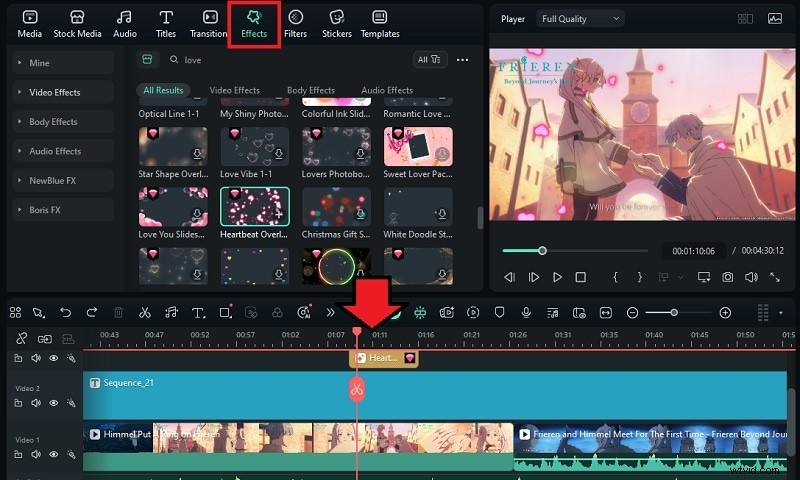Zoom out the timeline

(632, 312)
